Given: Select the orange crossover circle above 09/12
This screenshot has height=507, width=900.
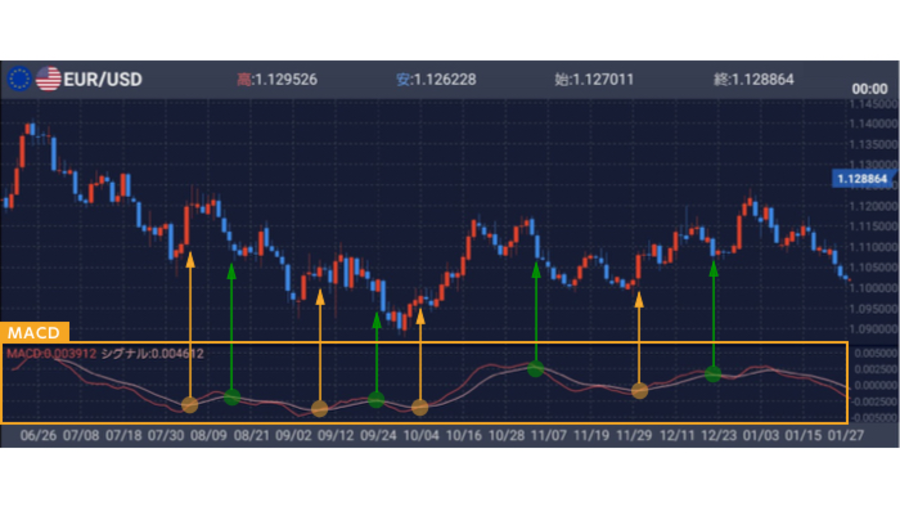Looking at the screenshot, I should click(x=319, y=408).
